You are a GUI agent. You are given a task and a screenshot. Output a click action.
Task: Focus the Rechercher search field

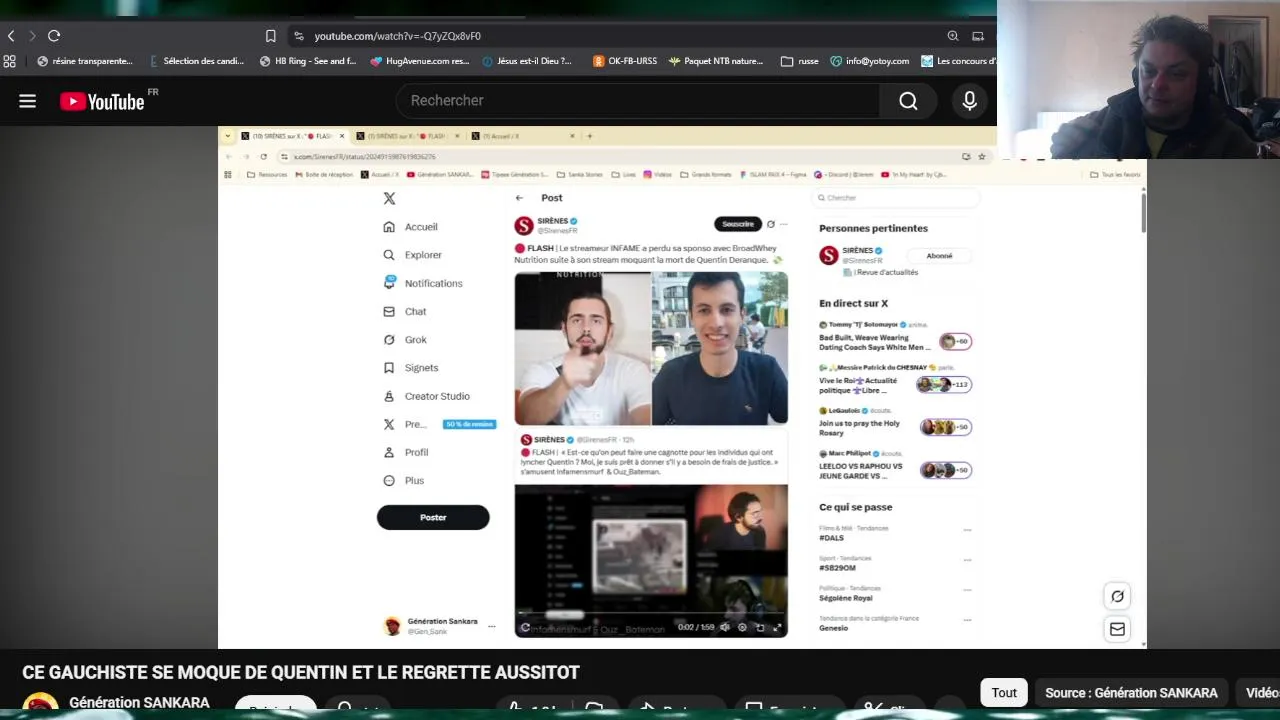(639, 101)
